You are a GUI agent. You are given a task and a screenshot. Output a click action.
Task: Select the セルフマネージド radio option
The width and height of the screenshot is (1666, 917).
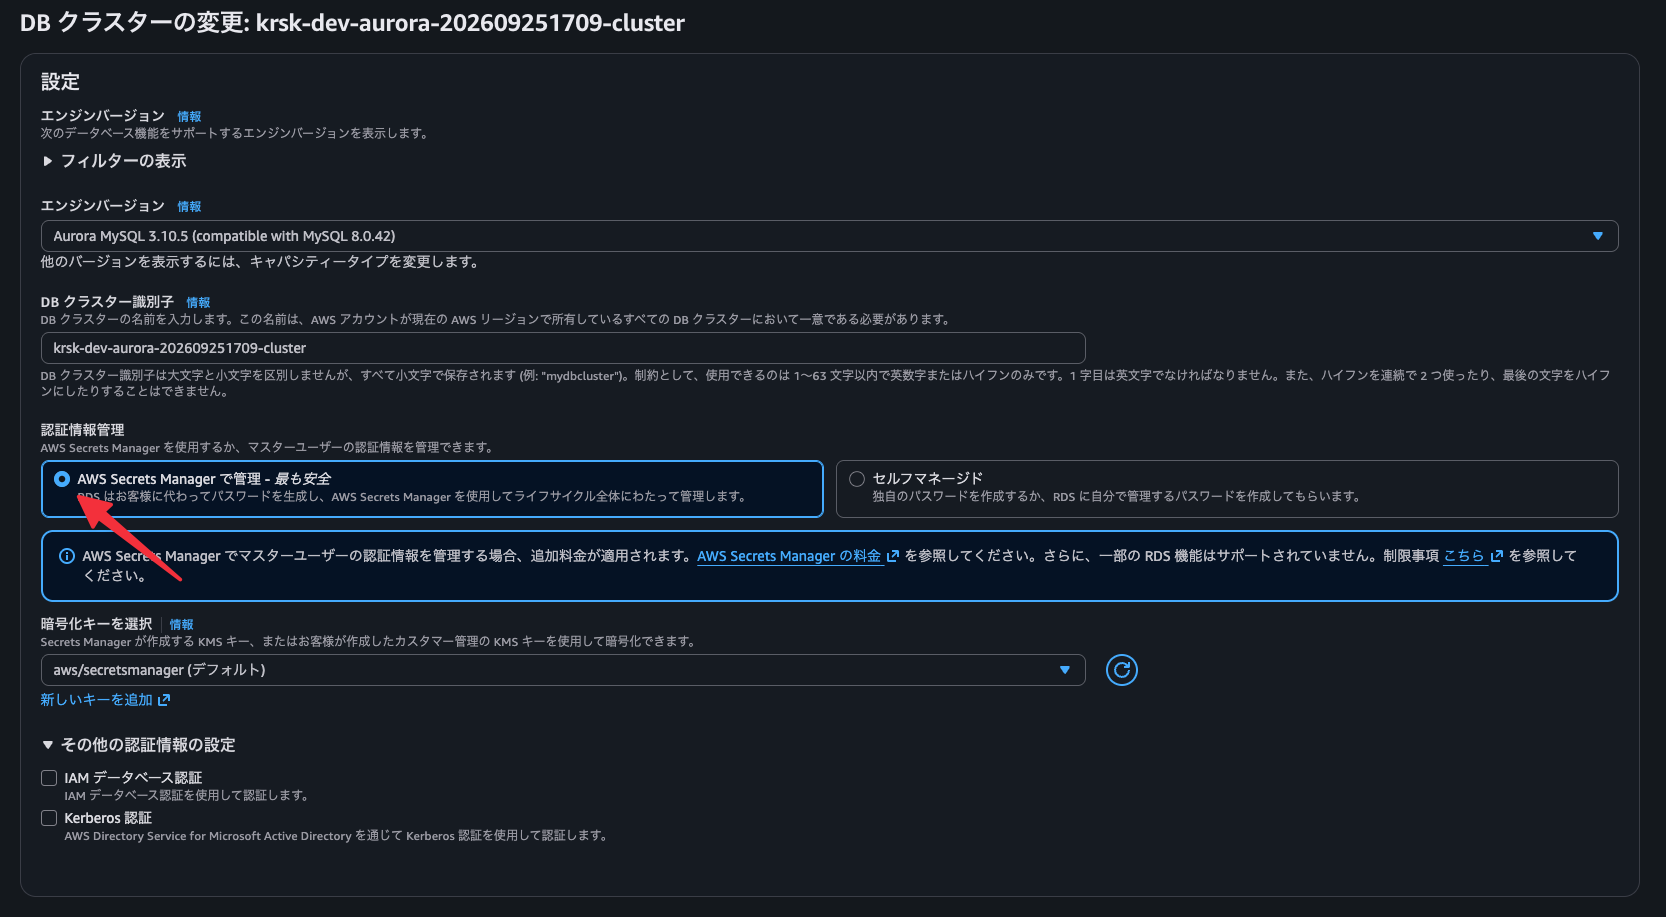tap(857, 479)
